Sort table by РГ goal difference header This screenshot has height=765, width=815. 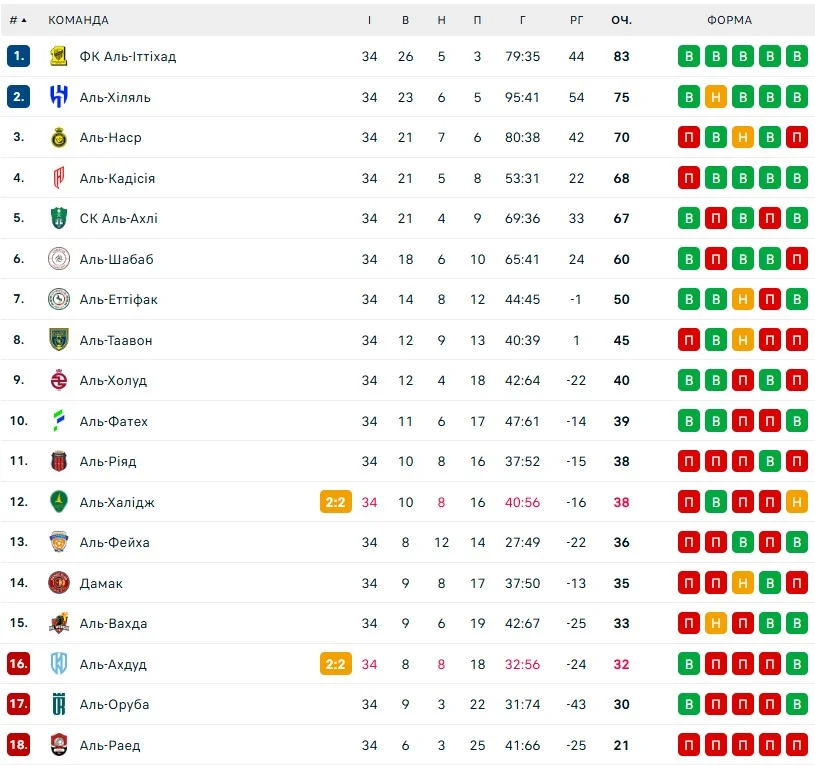point(576,20)
